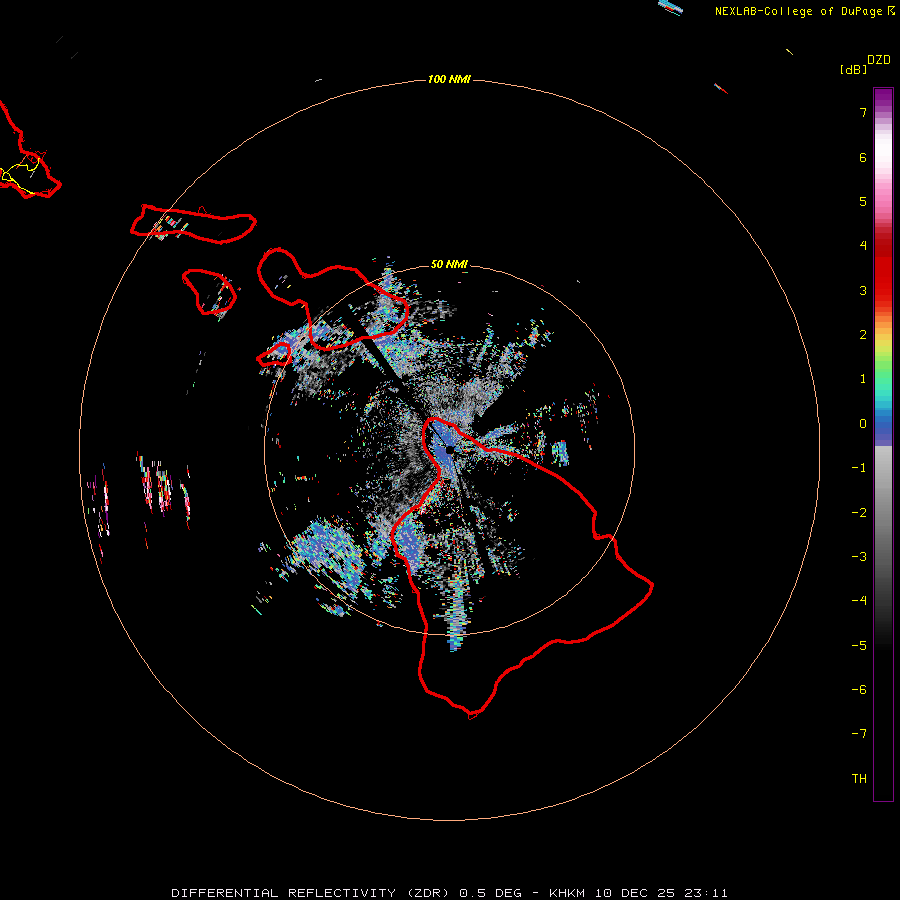Click the 50 NMI range ring label
This screenshot has width=900, height=900.
(449, 264)
